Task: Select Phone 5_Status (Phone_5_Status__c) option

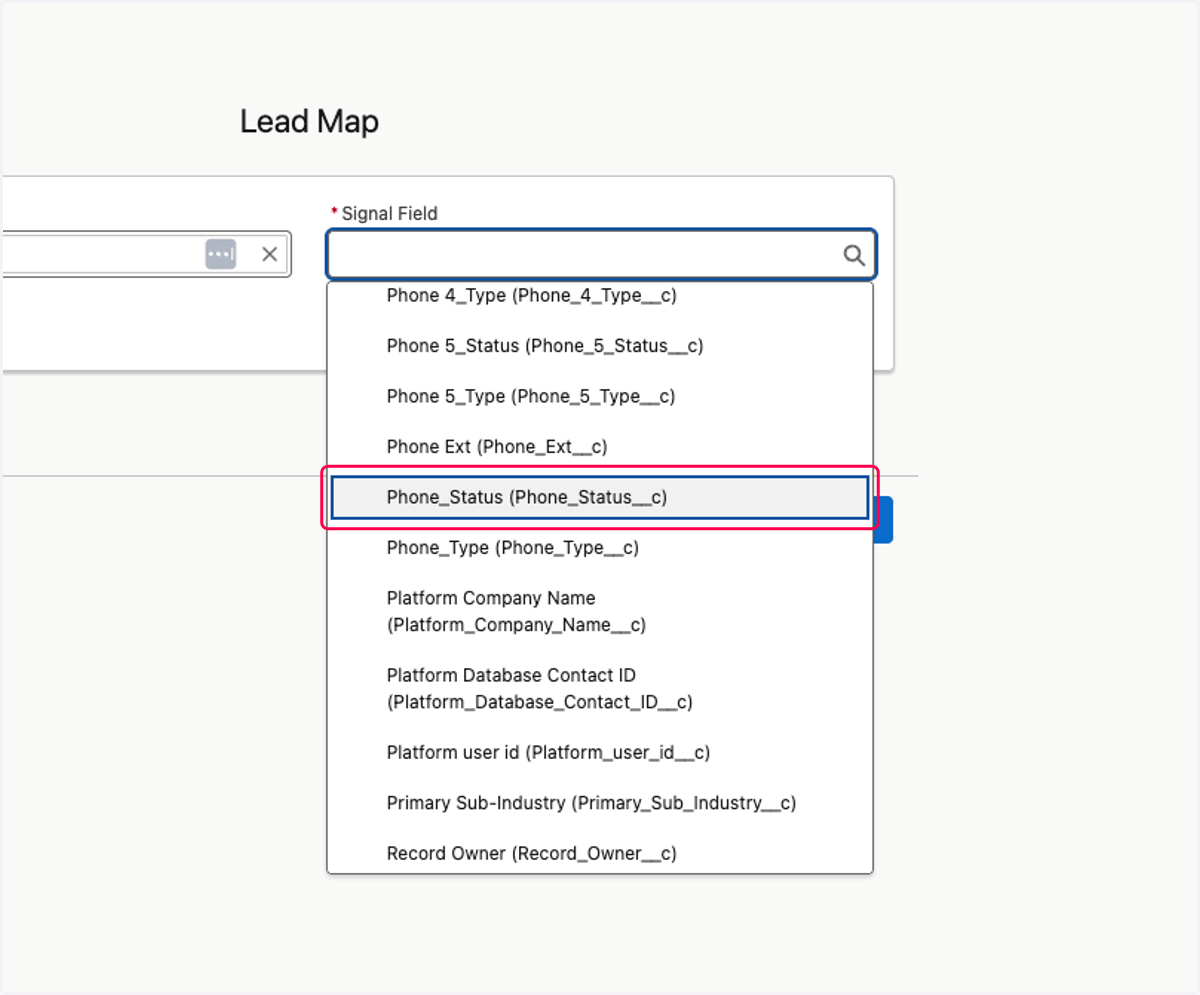Action: coord(600,346)
